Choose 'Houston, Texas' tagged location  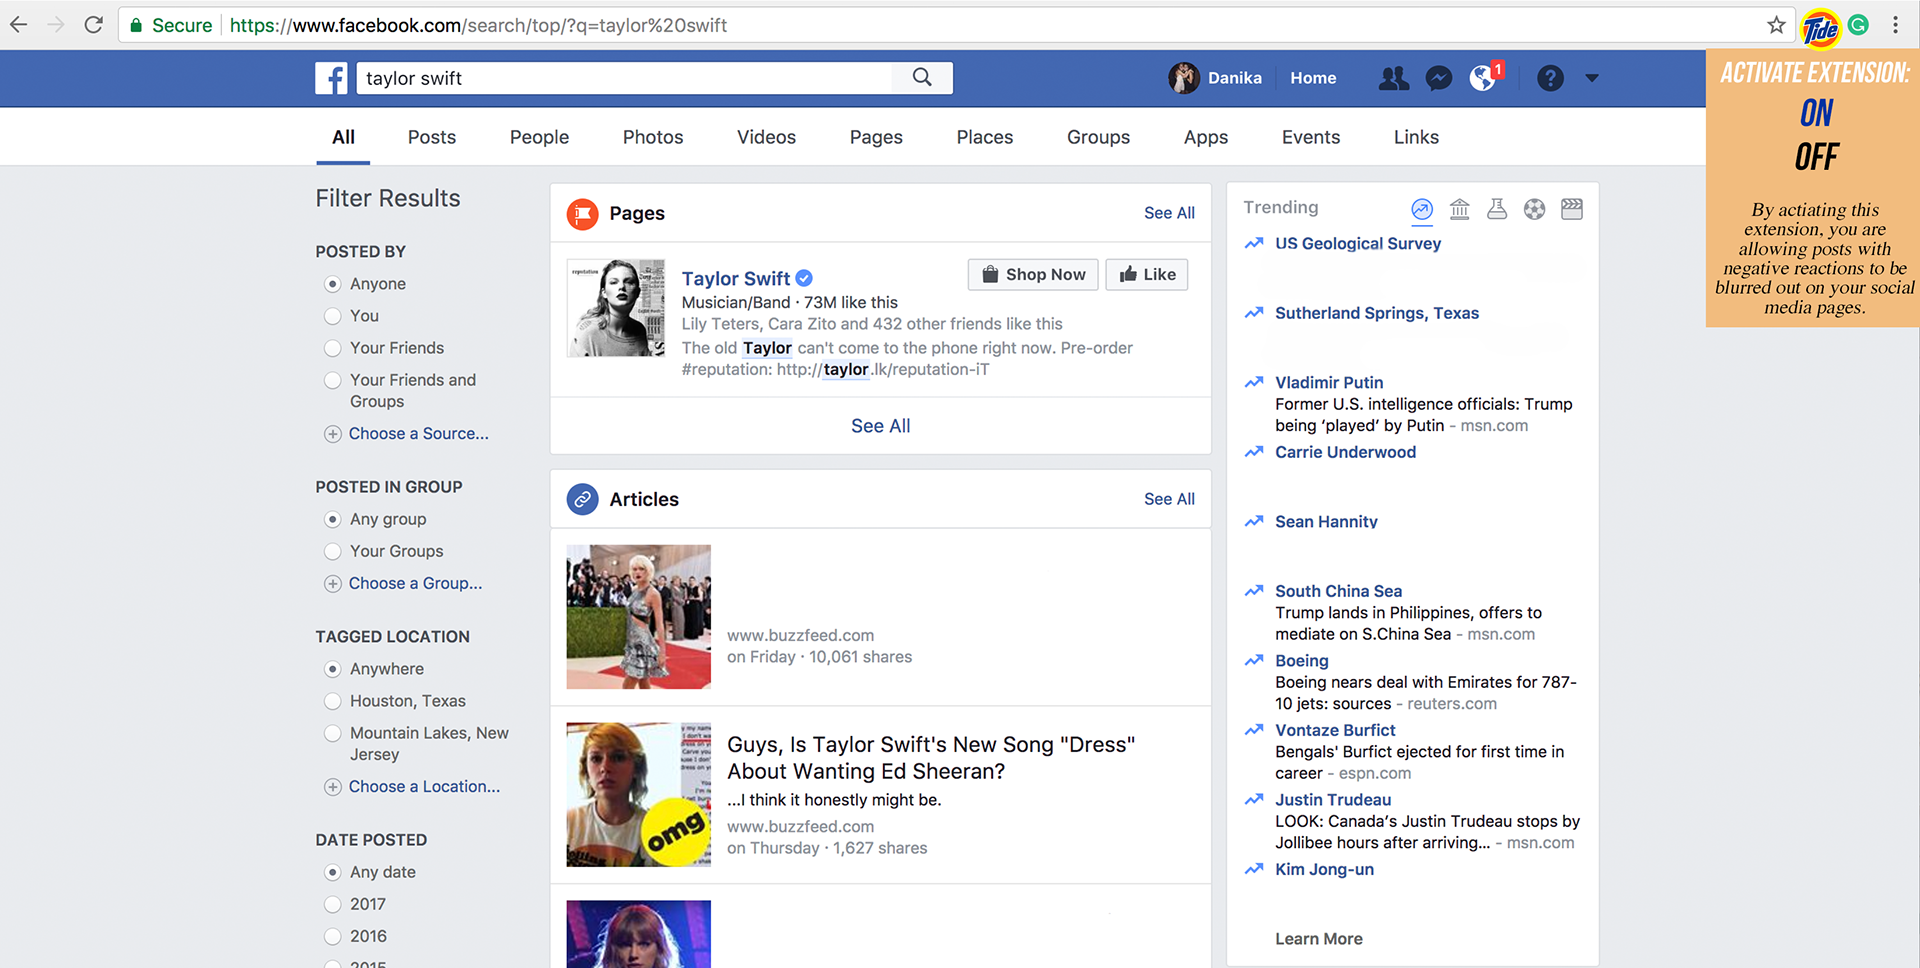[x=333, y=702]
